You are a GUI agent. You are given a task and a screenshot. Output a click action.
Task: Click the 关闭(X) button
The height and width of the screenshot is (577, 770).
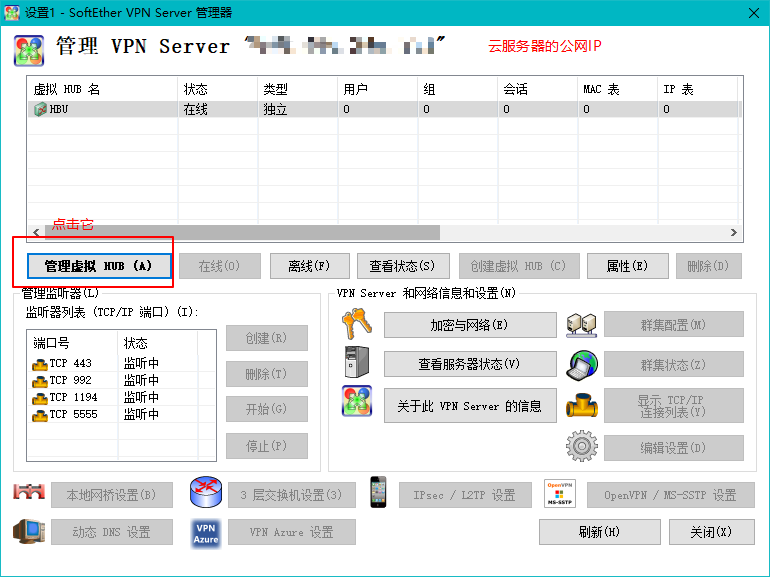coord(712,532)
